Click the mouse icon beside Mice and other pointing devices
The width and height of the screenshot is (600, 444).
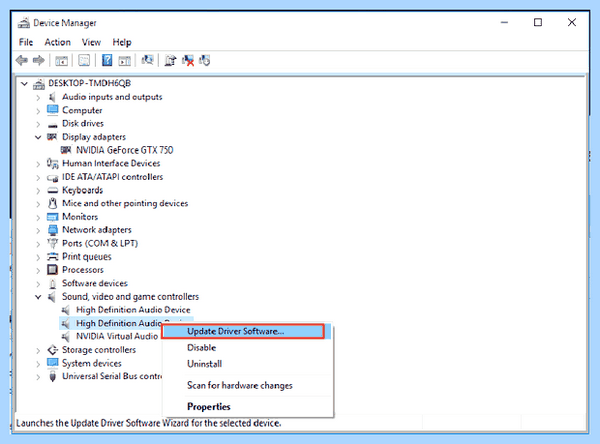pos(52,203)
